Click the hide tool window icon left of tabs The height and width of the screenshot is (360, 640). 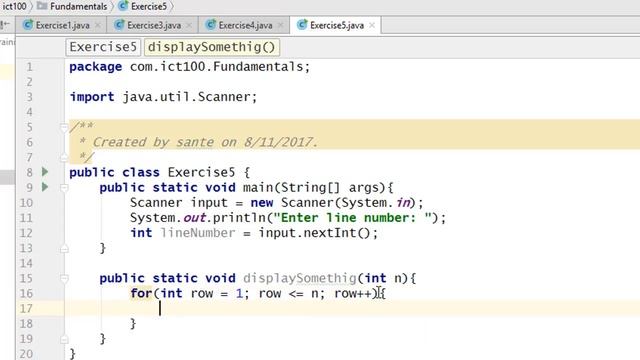5,25
